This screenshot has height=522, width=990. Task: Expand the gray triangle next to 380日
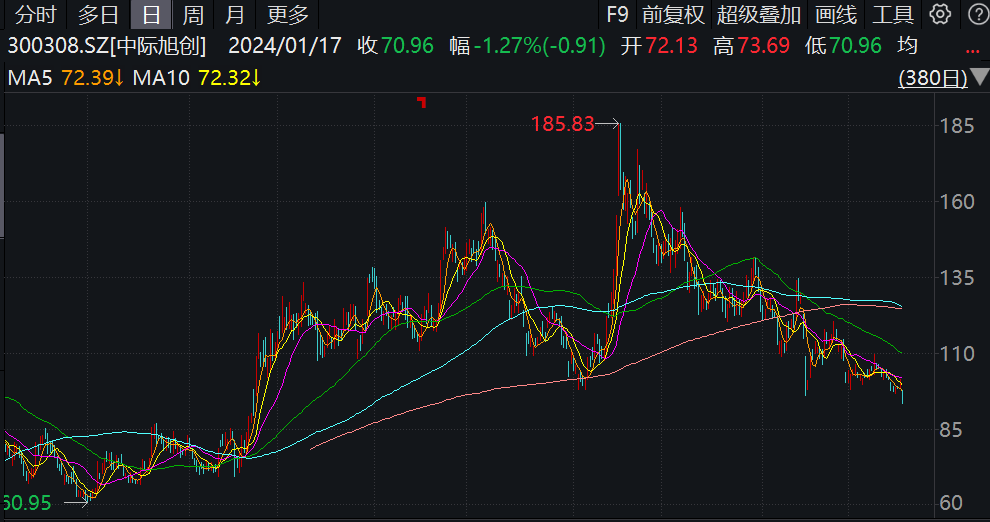[980, 77]
